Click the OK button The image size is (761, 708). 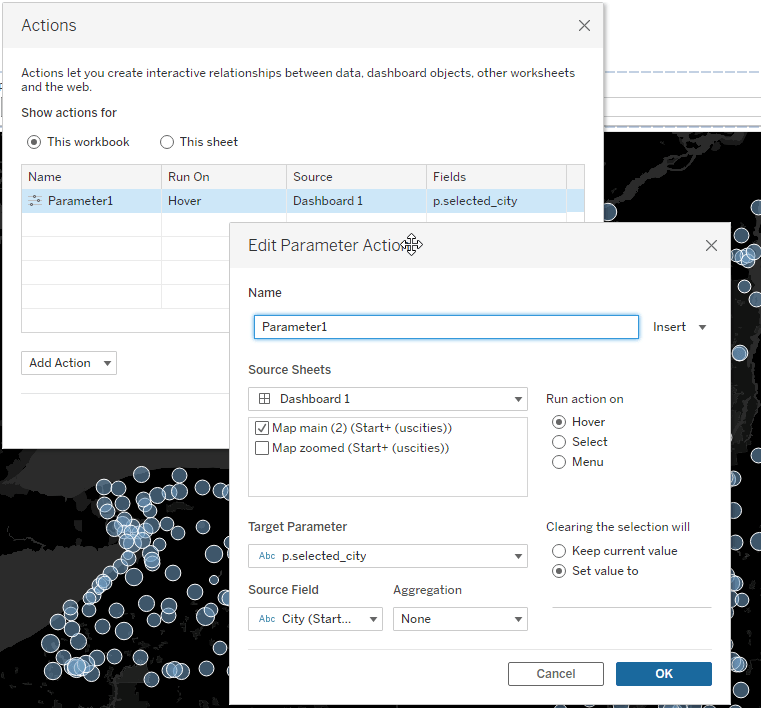pos(663,674)
